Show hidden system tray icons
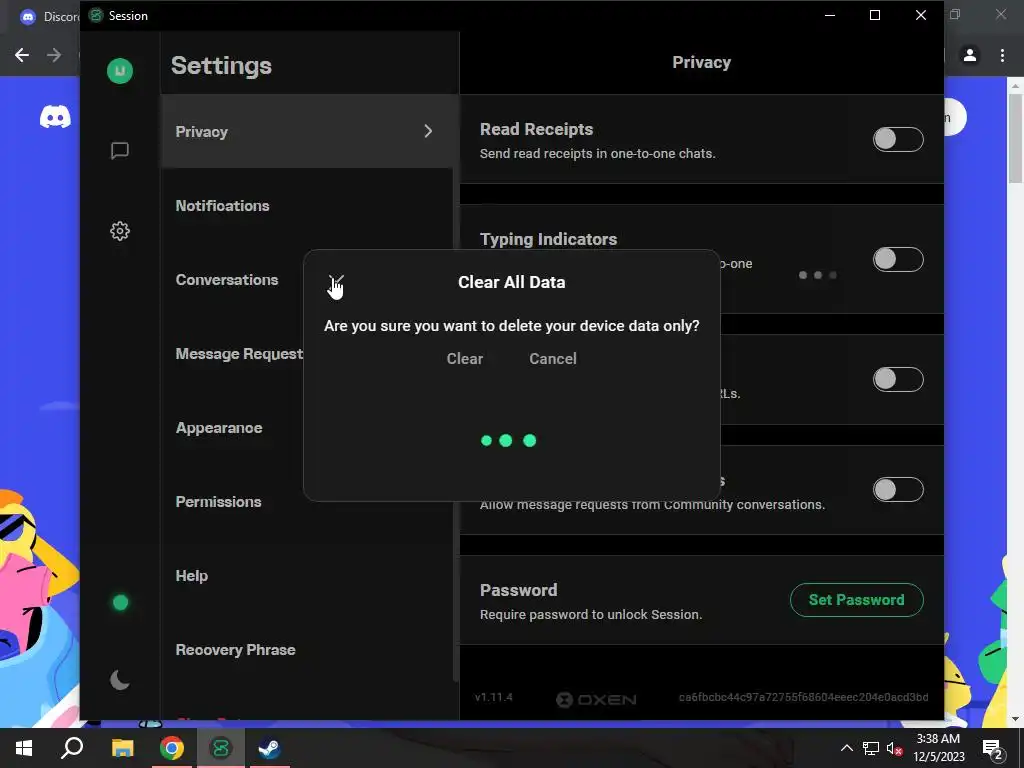Image resolution: width=1024 pixels, height=768 pixels. pyautogui.click(x=846, y=748)
